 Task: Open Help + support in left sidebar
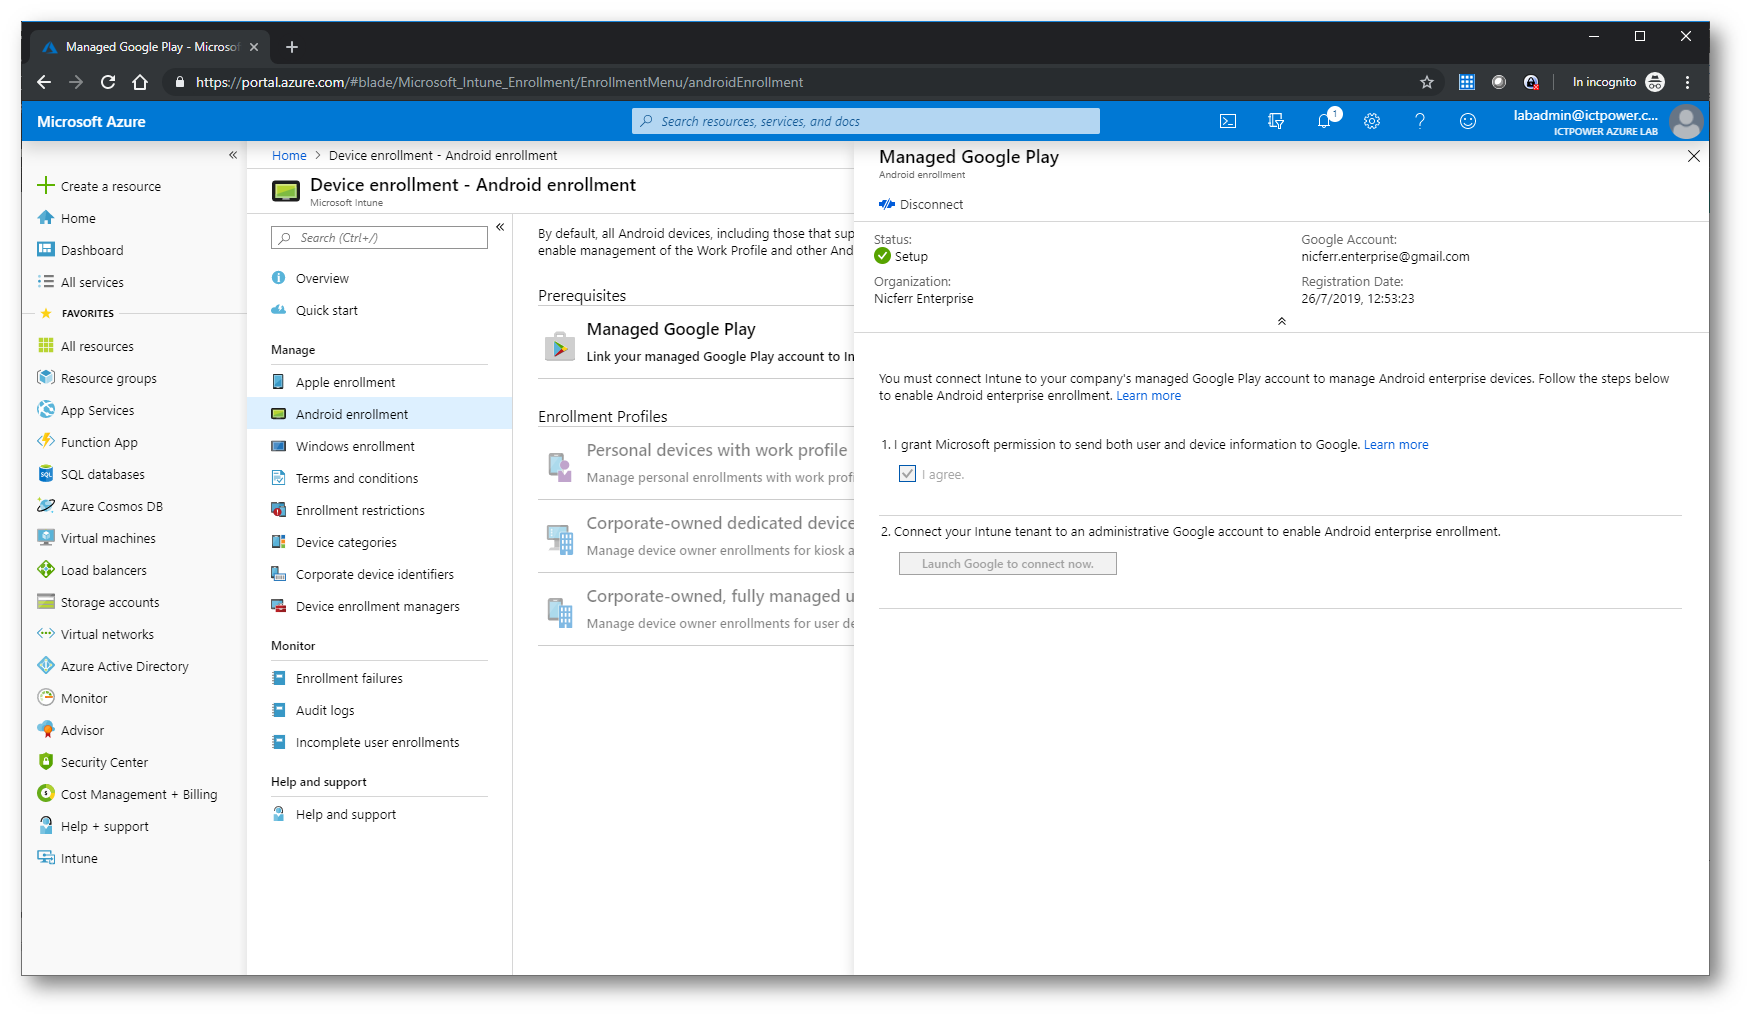pos(93,826)
